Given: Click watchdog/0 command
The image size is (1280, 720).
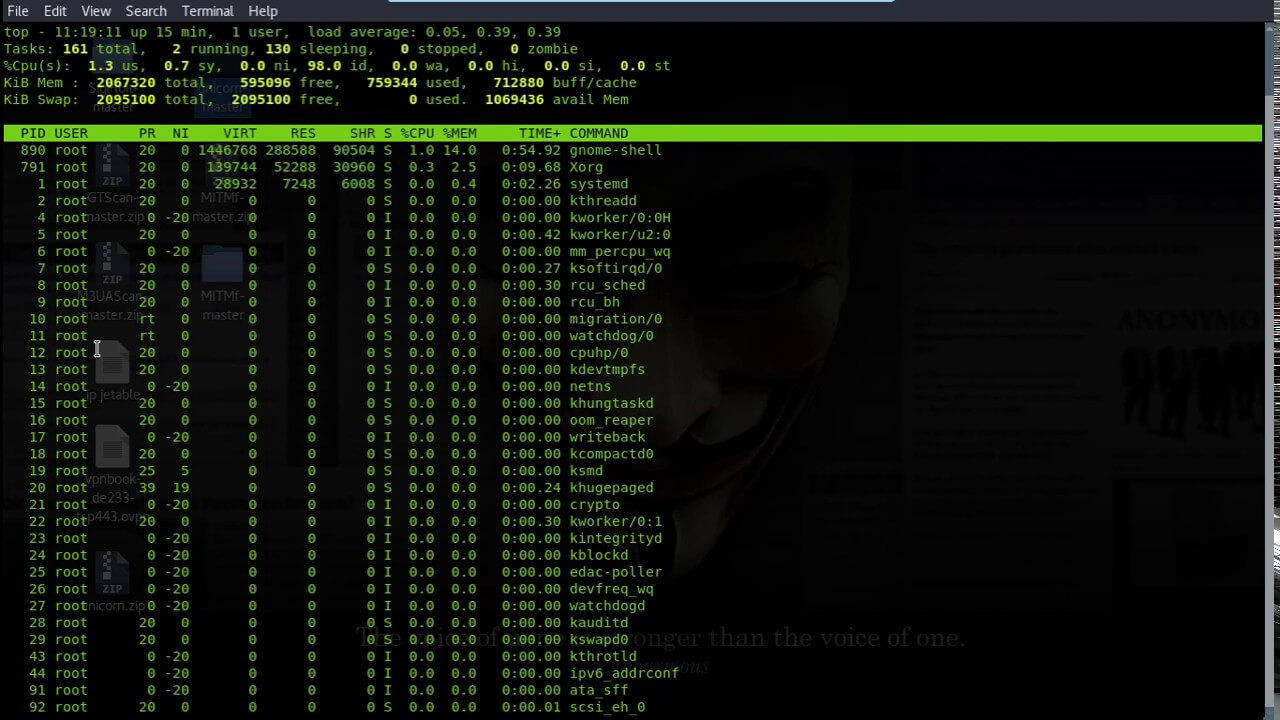Looking at the screenshot, I should pyautogui.click(x=612, y=336).
